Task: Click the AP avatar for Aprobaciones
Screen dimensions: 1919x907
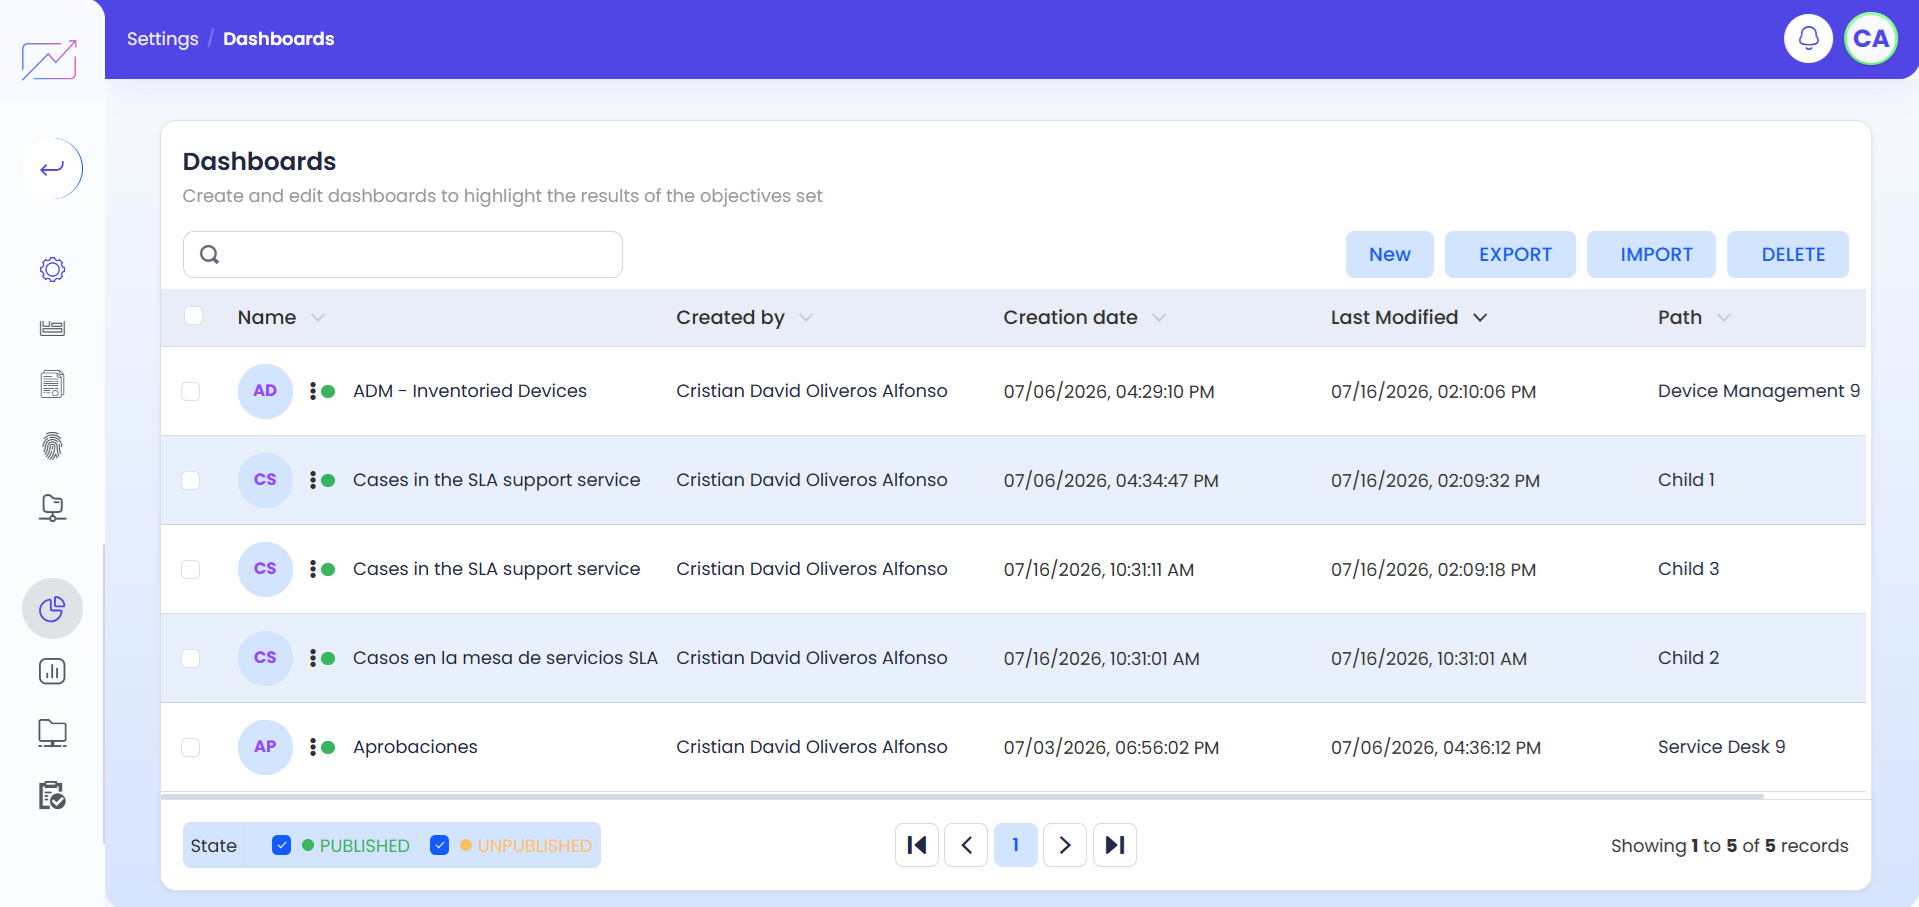Action: pos(265,747)
